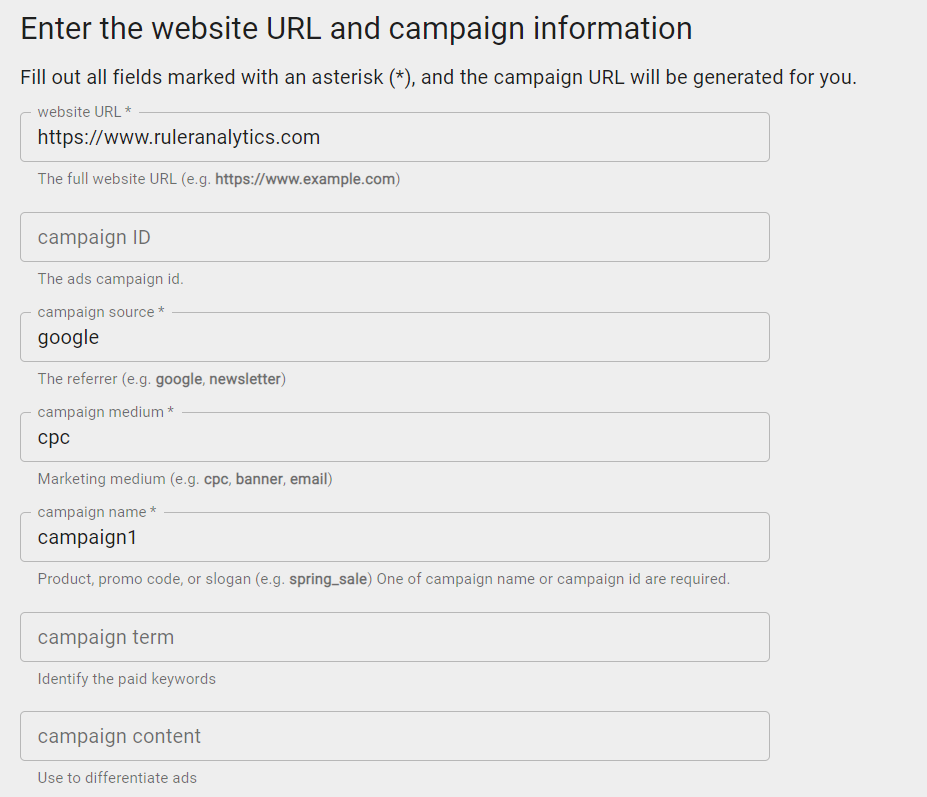Viewport: 927px width, 797px height.
Task: Click into the campaign content field
Action: click(394, 736)
